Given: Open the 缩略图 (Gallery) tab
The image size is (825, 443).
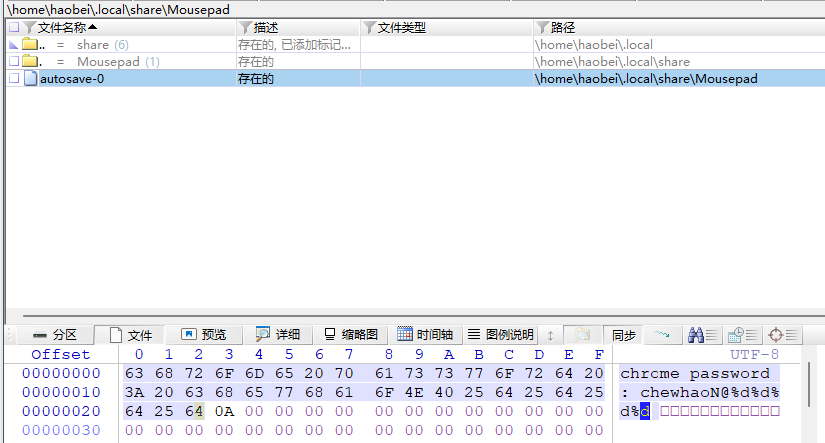Looking at the screenshot, I should coord(351,335).
